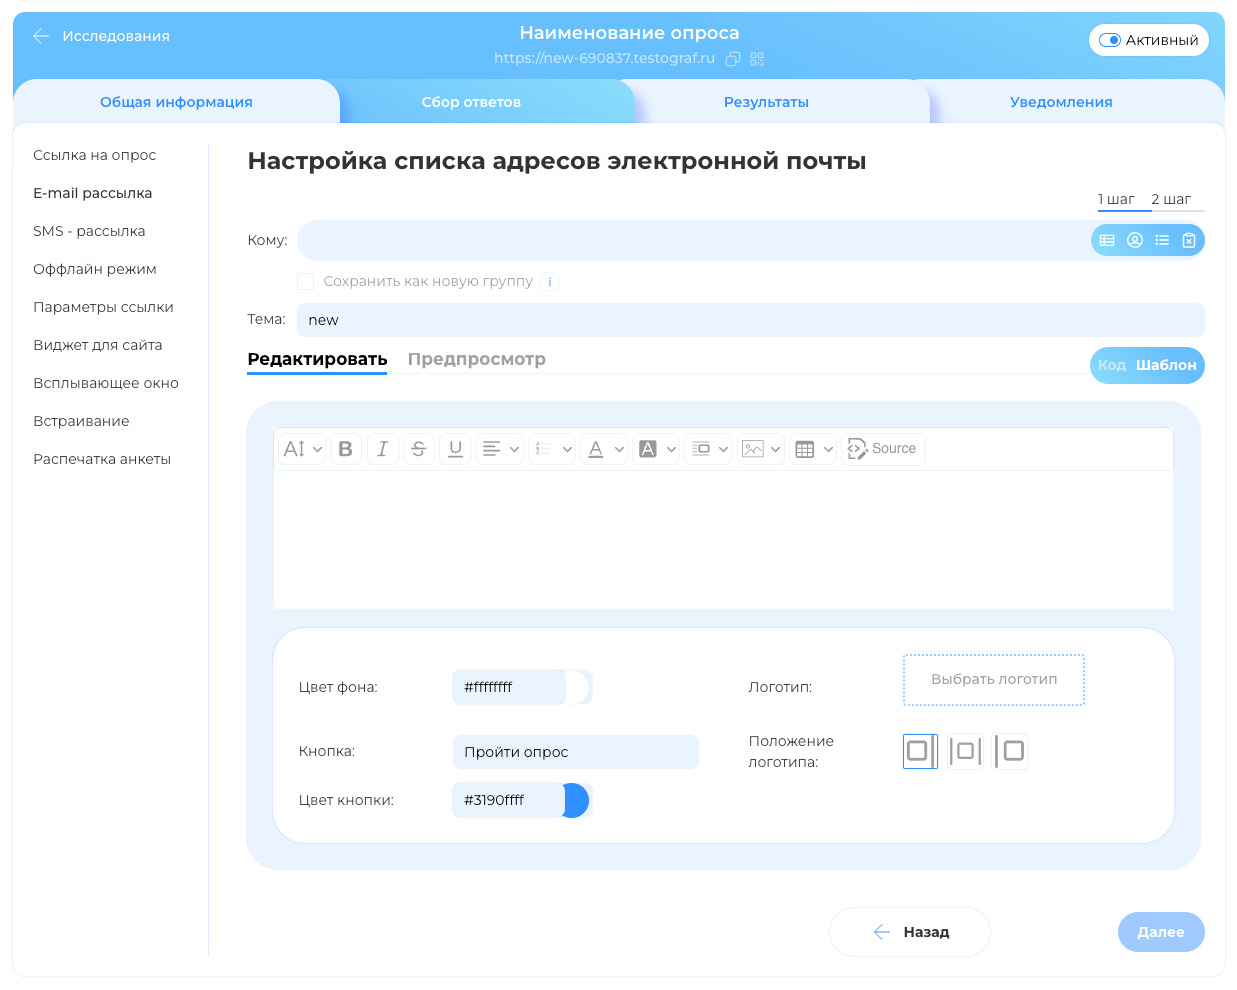1237x990 pixels.
Task: Select the centered logo position option
Action: [x=965, y=751]
